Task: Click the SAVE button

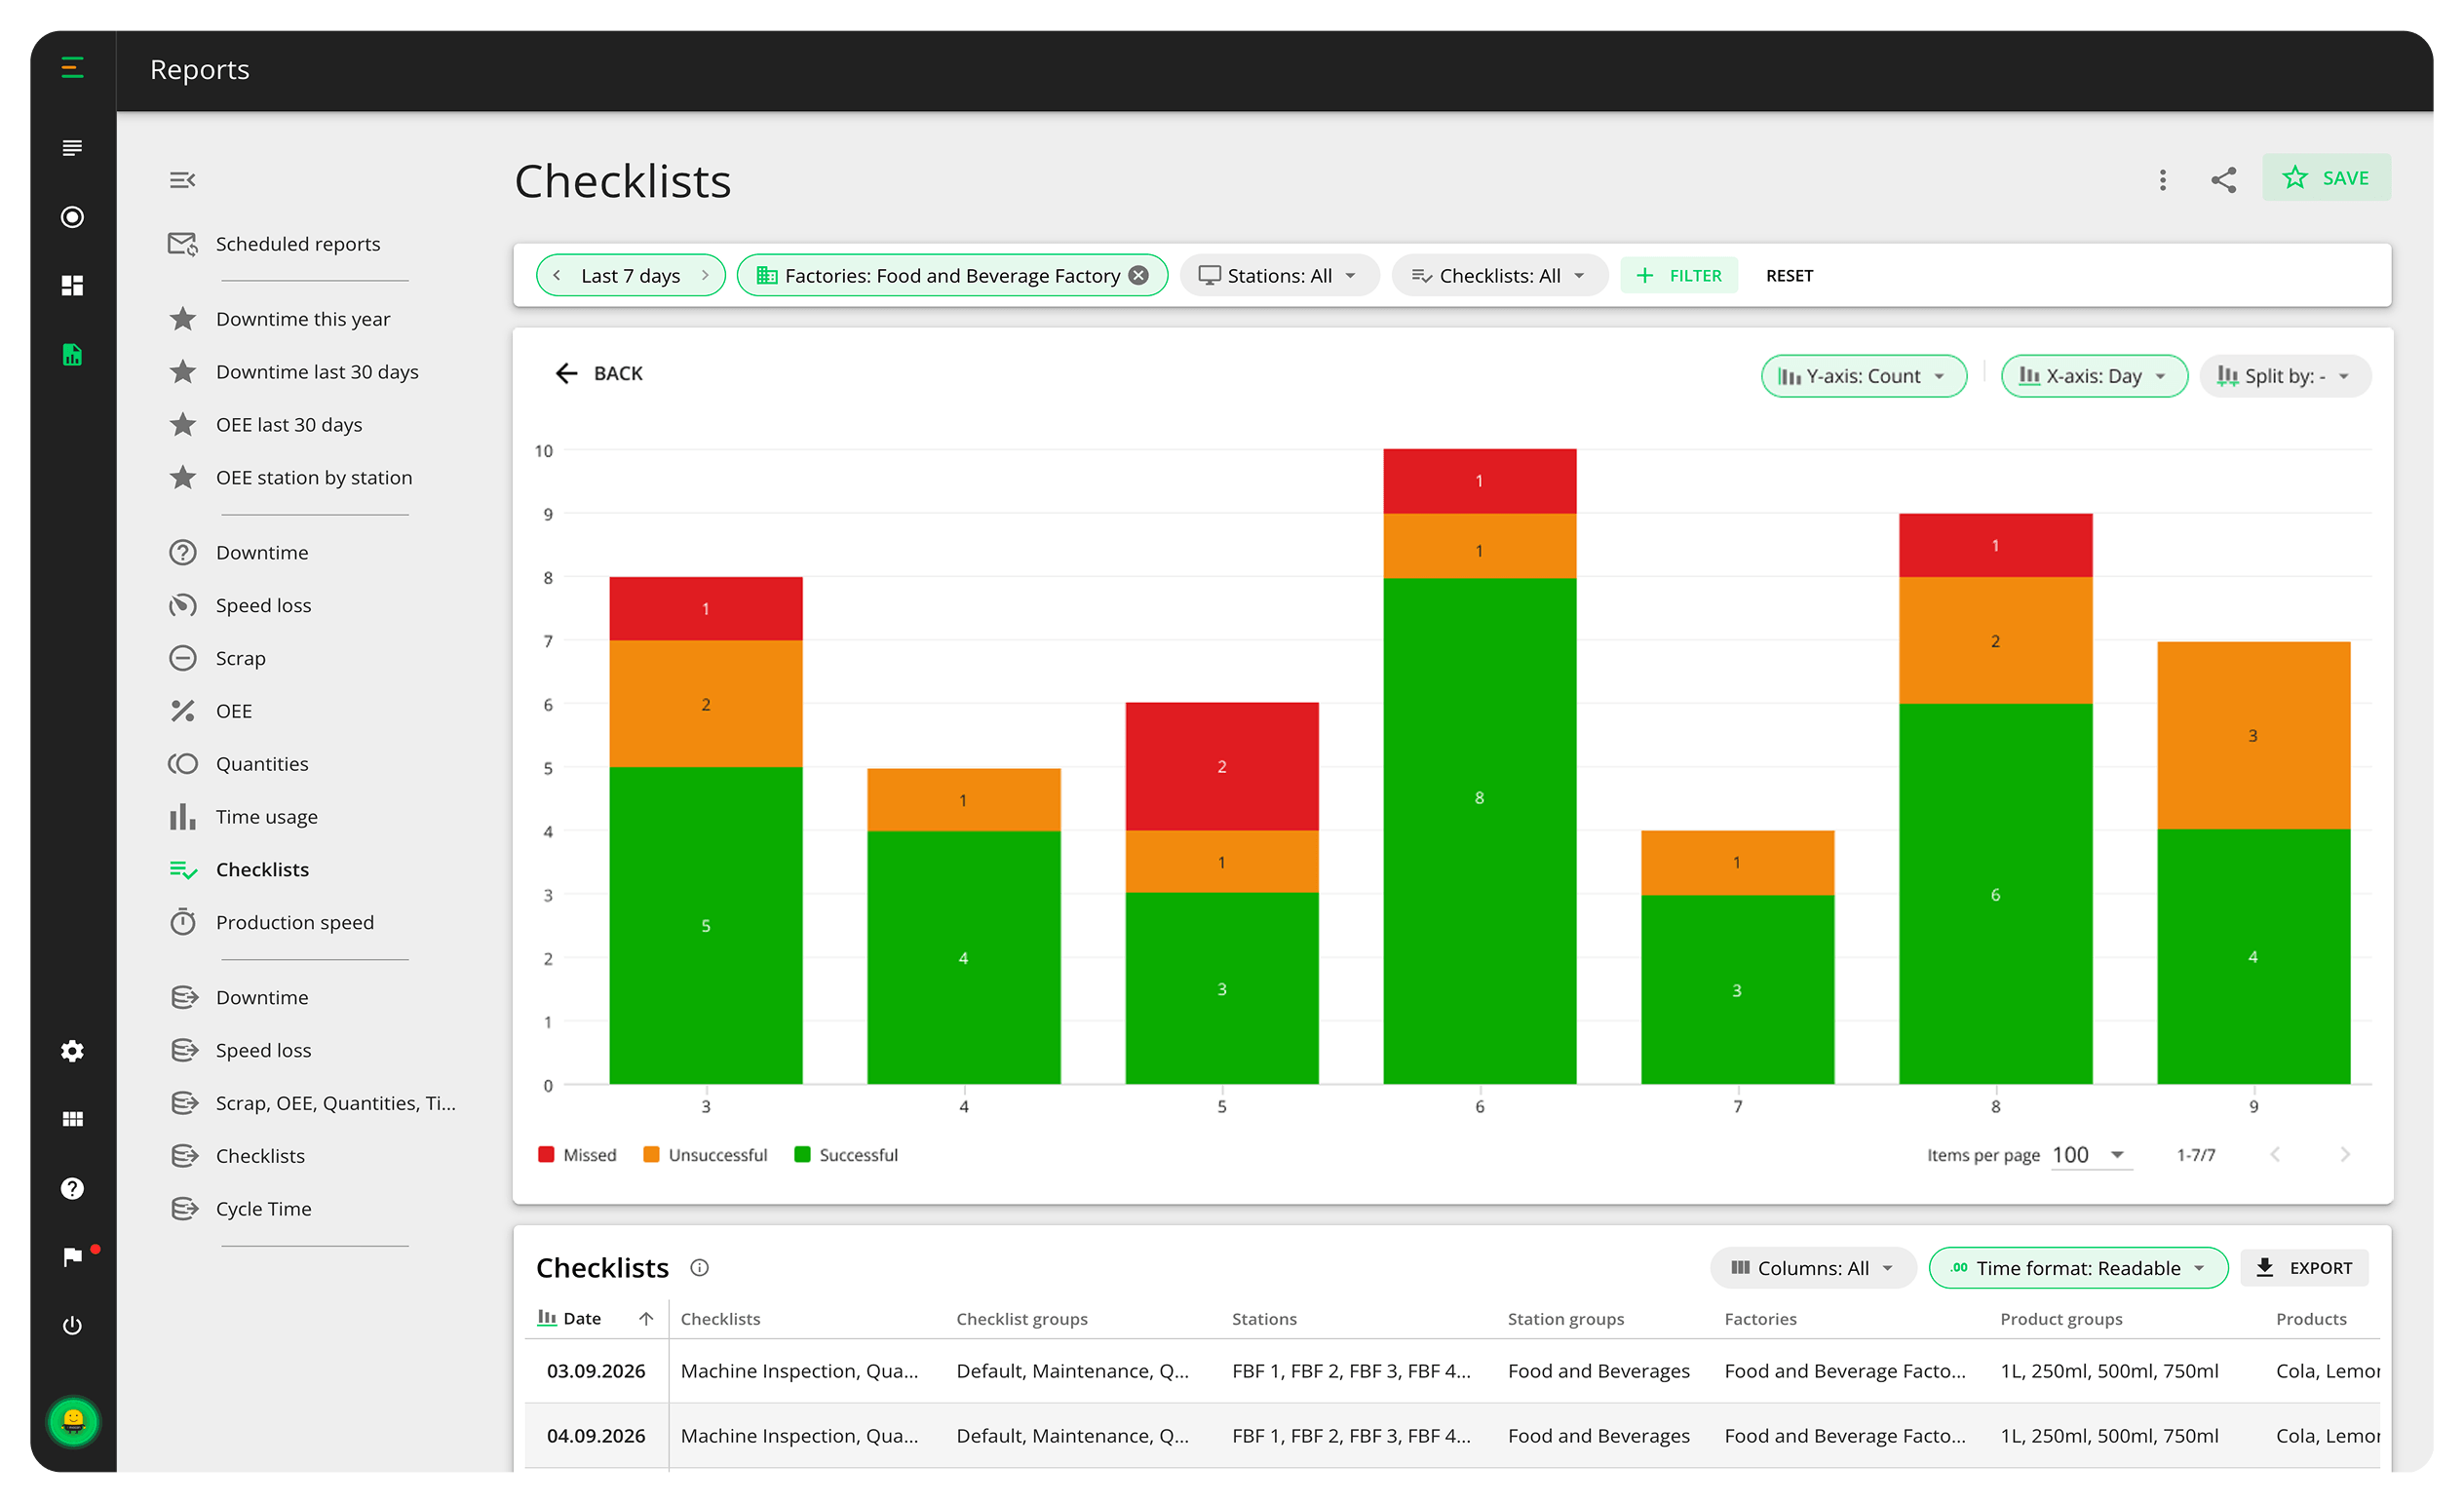Action: (x=2326, y=178)
